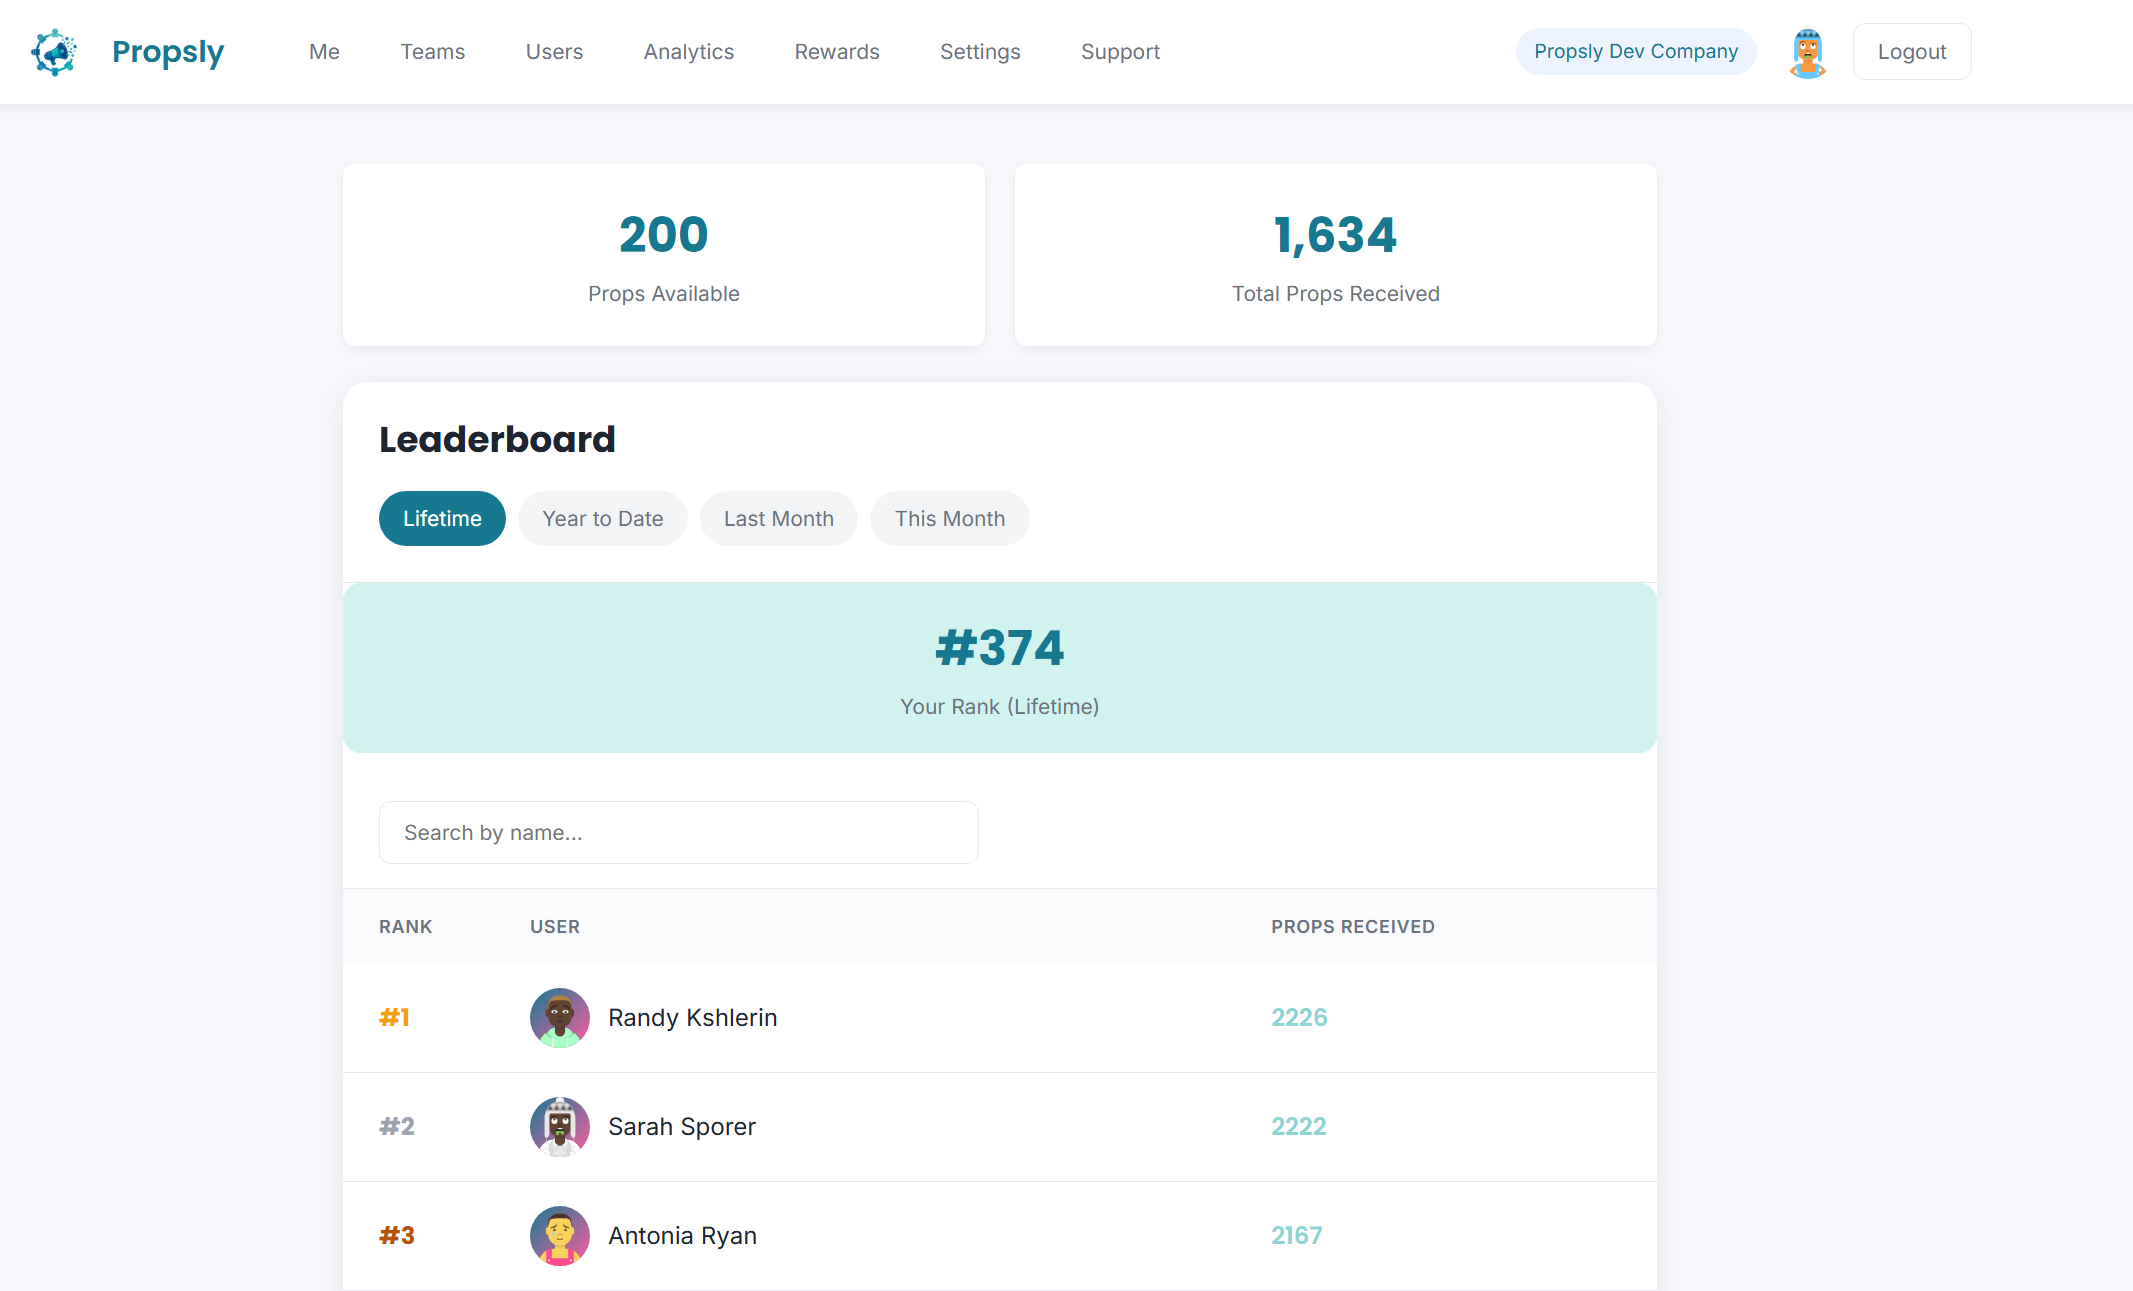
Task: Open the Support page
Action: tap(1119, 51)
